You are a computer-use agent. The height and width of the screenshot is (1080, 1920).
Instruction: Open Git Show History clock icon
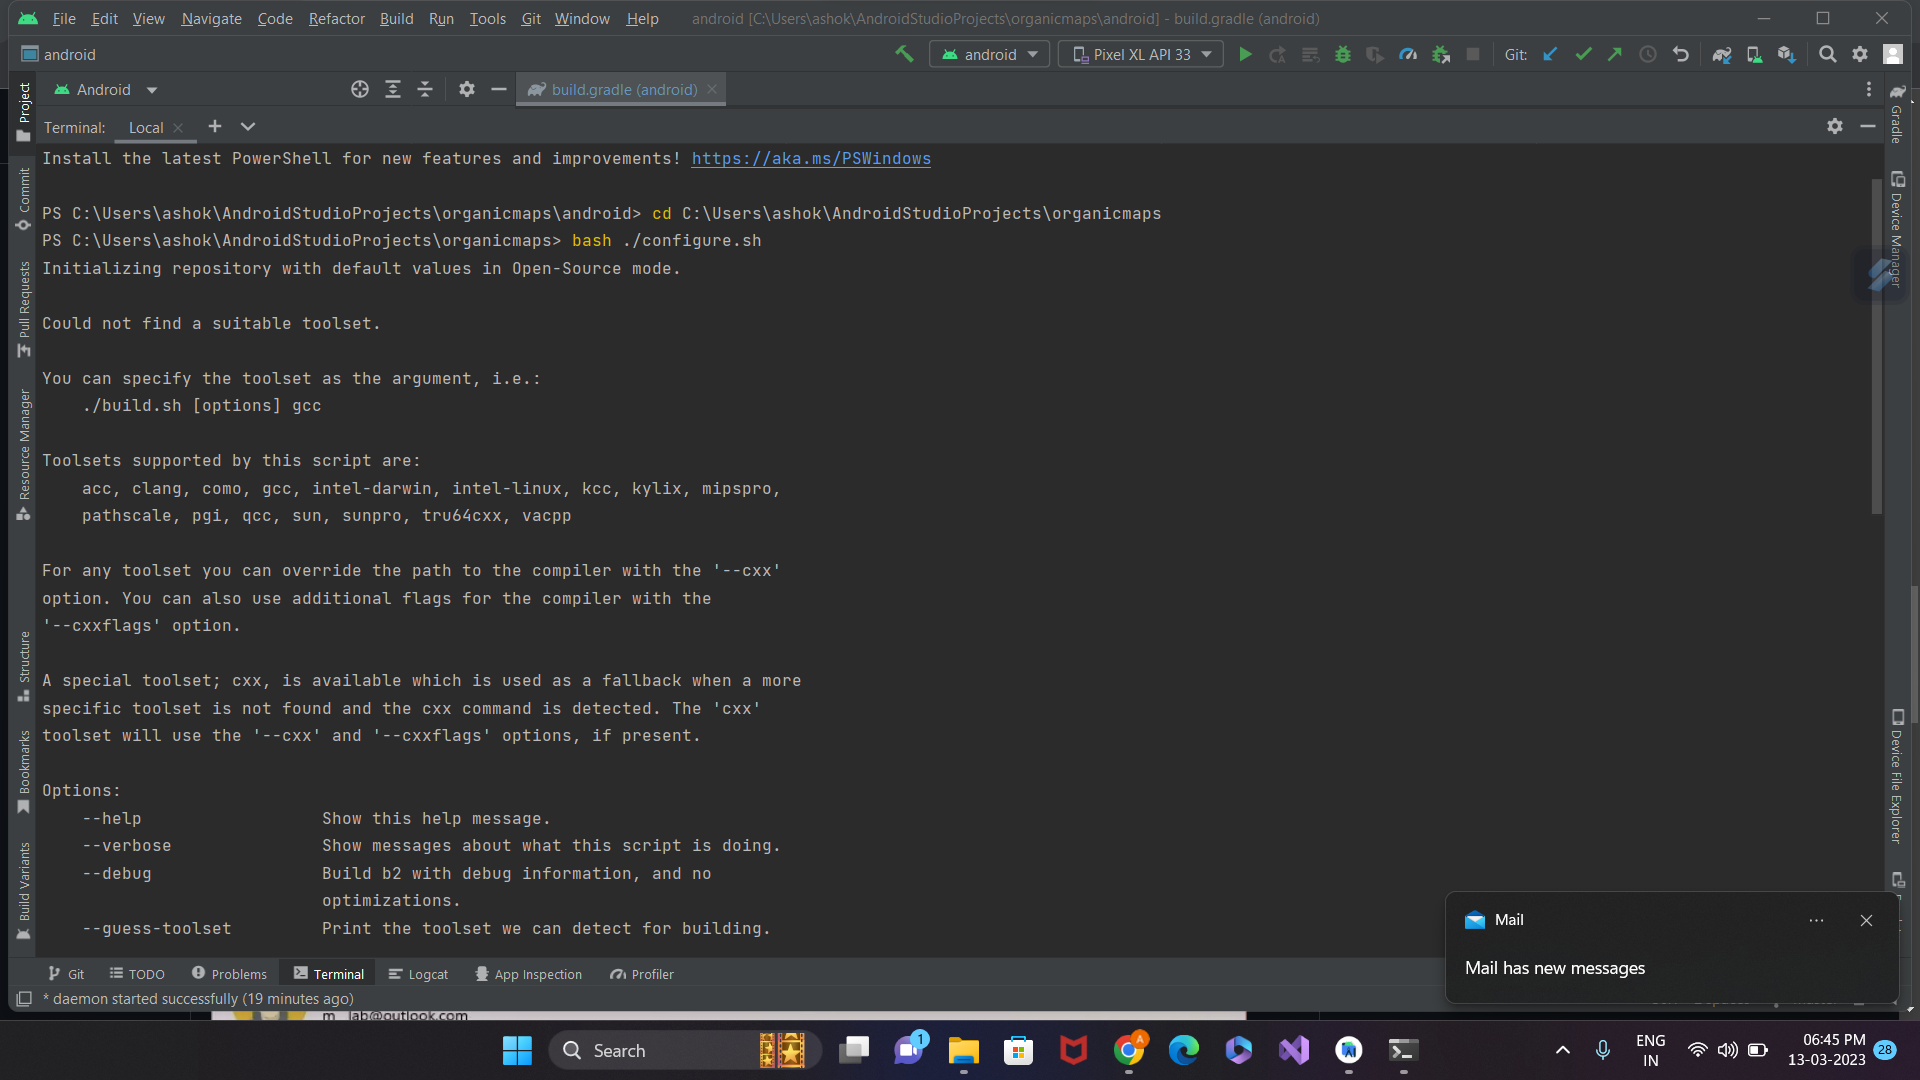[1648, 54]
